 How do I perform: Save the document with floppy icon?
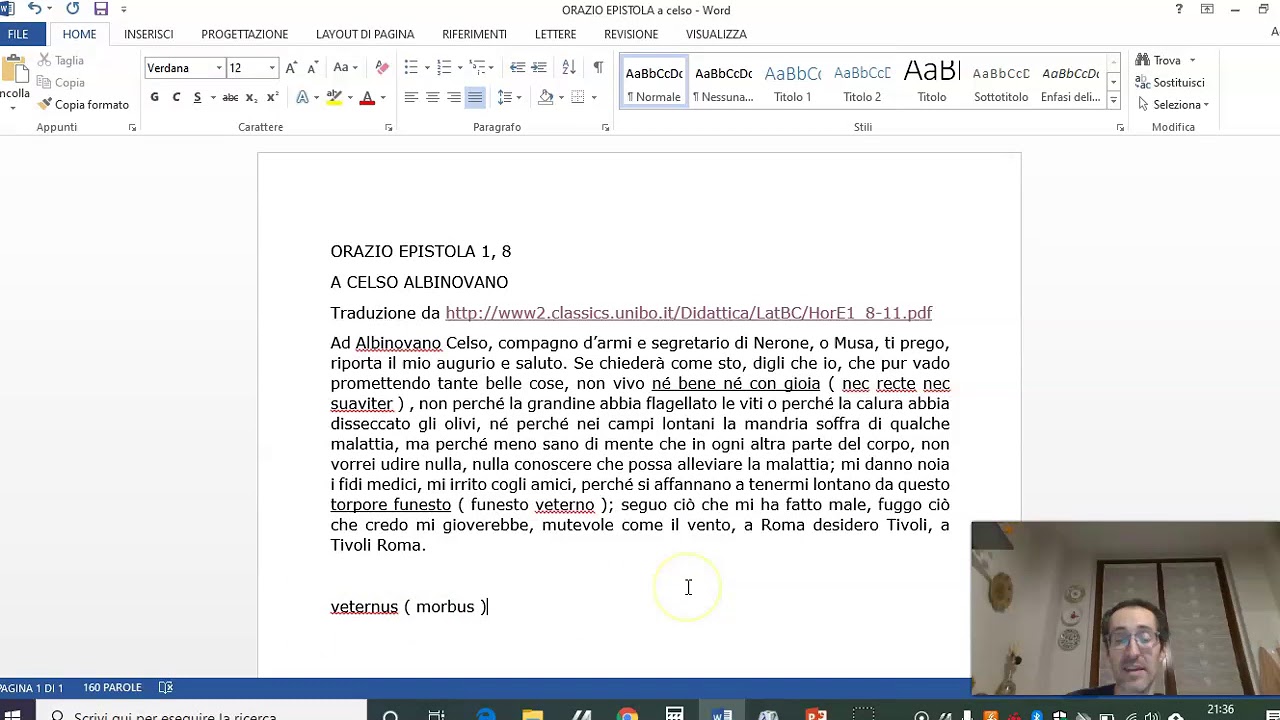101,9
